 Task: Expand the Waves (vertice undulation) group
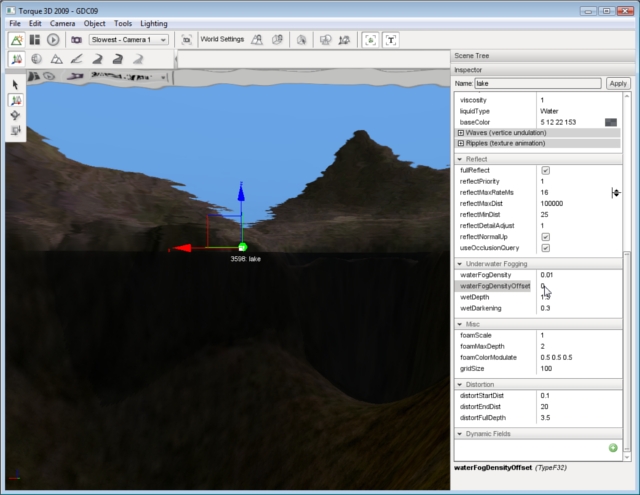[461, 132]
